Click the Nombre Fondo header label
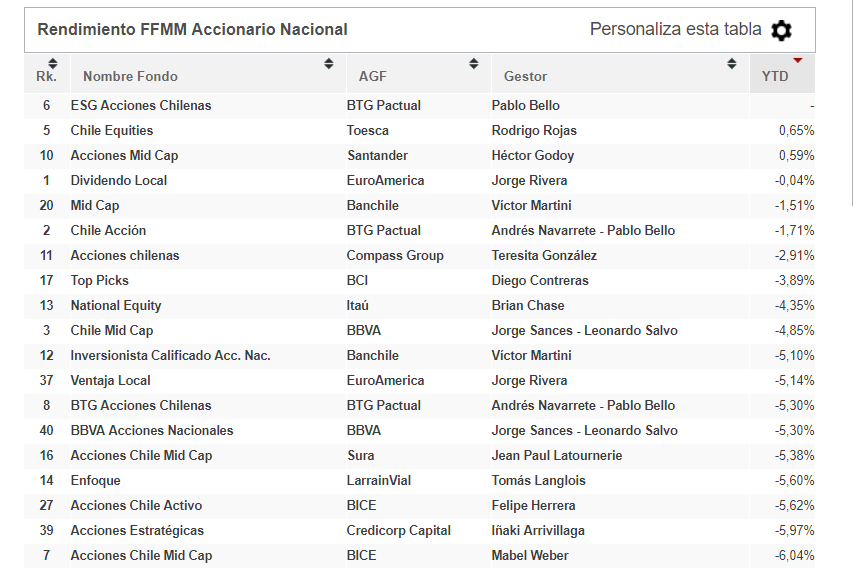 130,76
